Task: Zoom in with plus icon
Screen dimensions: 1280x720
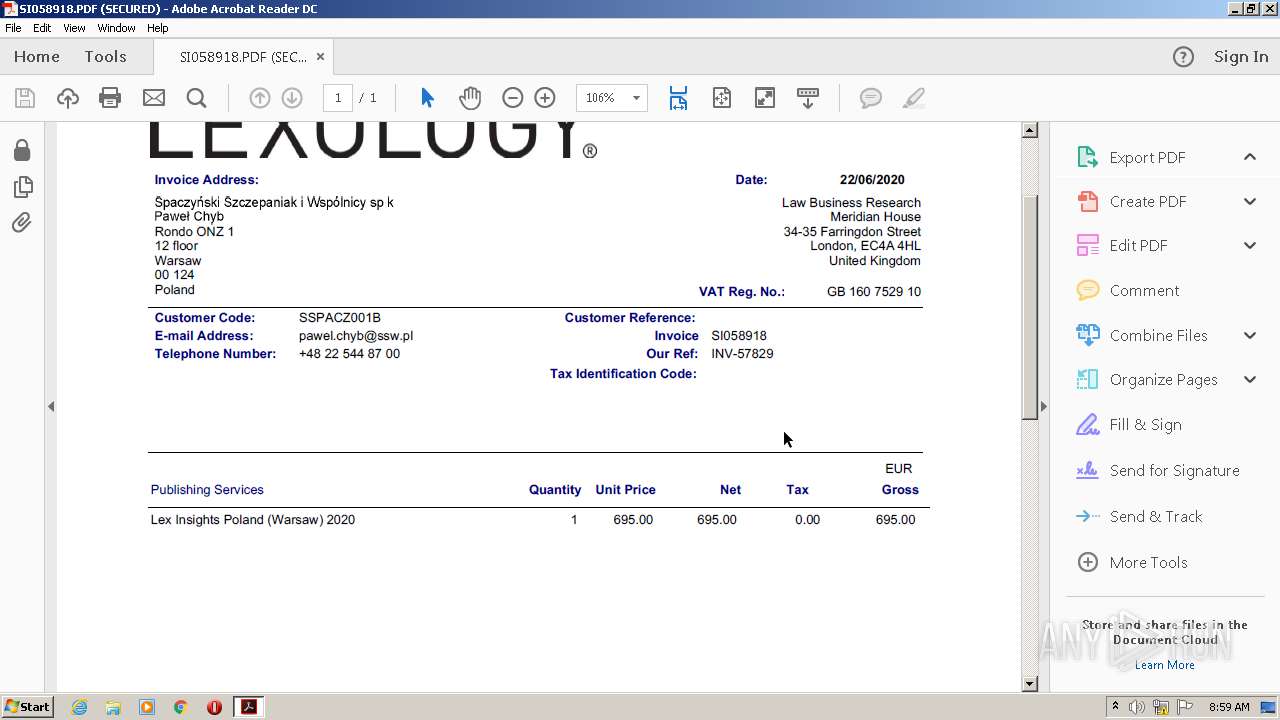Action: 545,98
